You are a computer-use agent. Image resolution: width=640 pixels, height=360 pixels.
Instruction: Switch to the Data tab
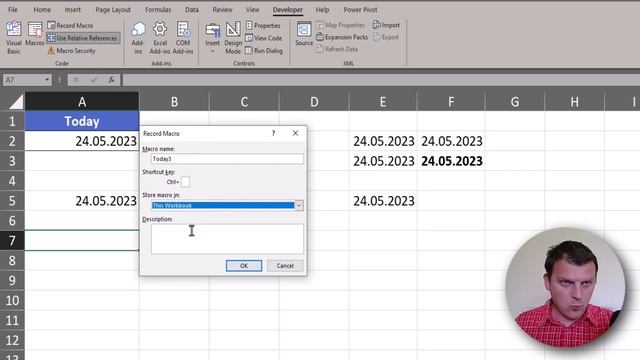click(x=192, y=9)
